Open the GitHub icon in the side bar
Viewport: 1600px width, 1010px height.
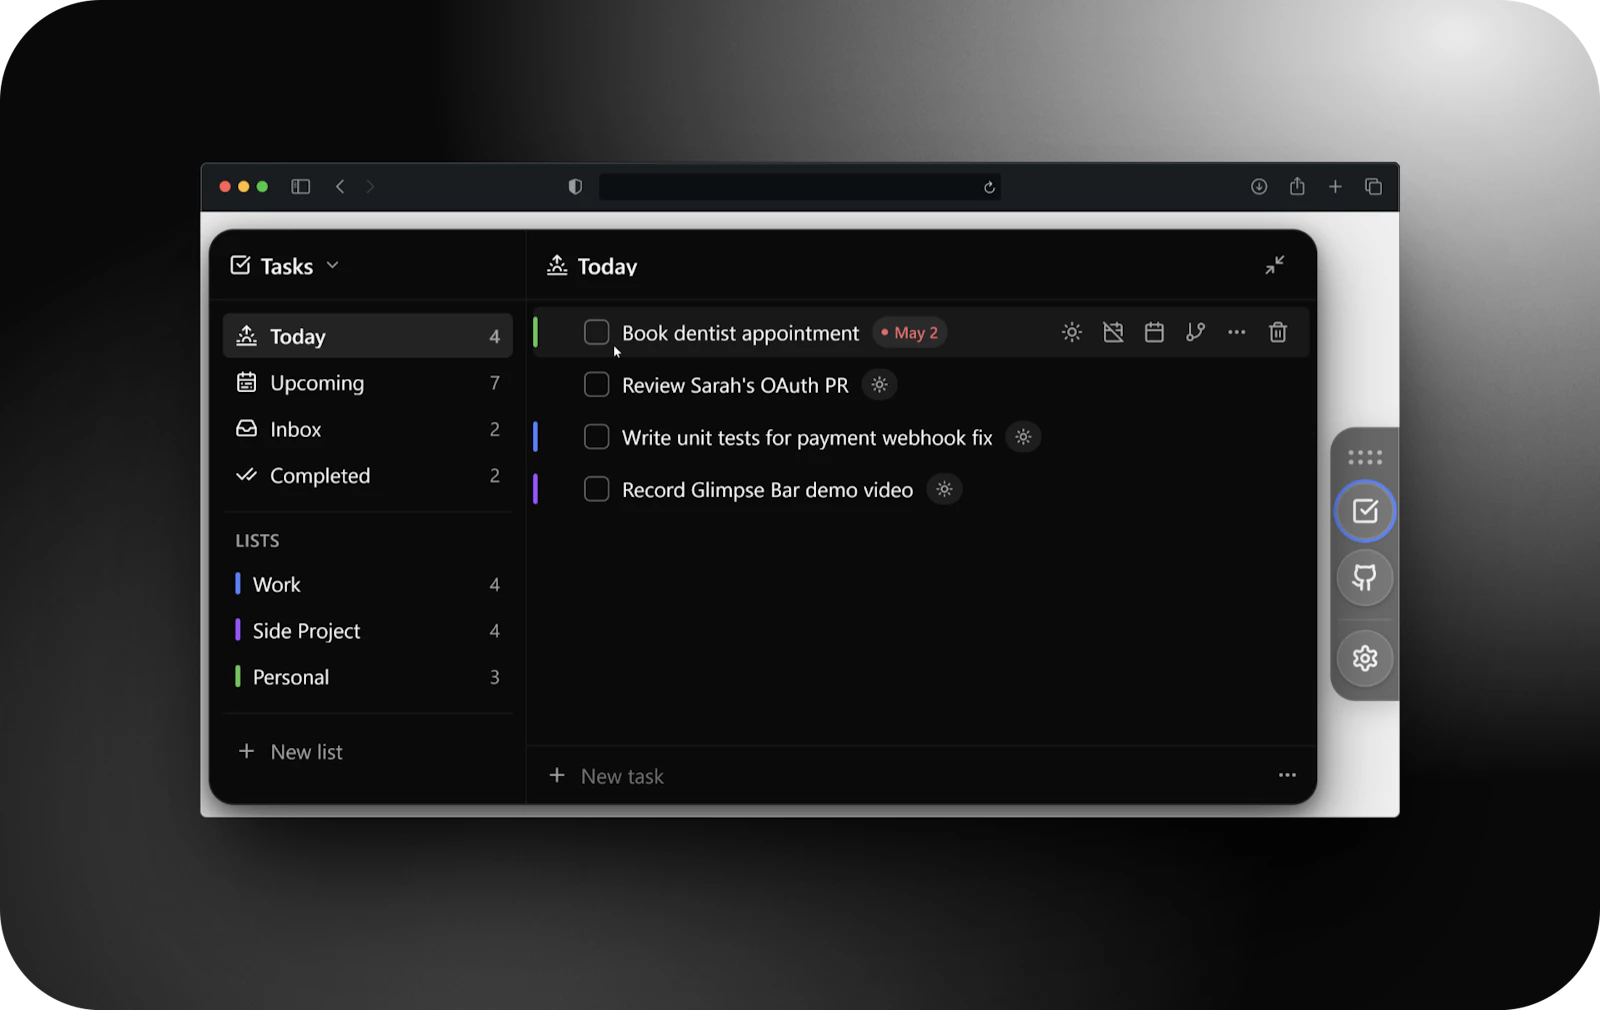click(x=1365, y=577)
